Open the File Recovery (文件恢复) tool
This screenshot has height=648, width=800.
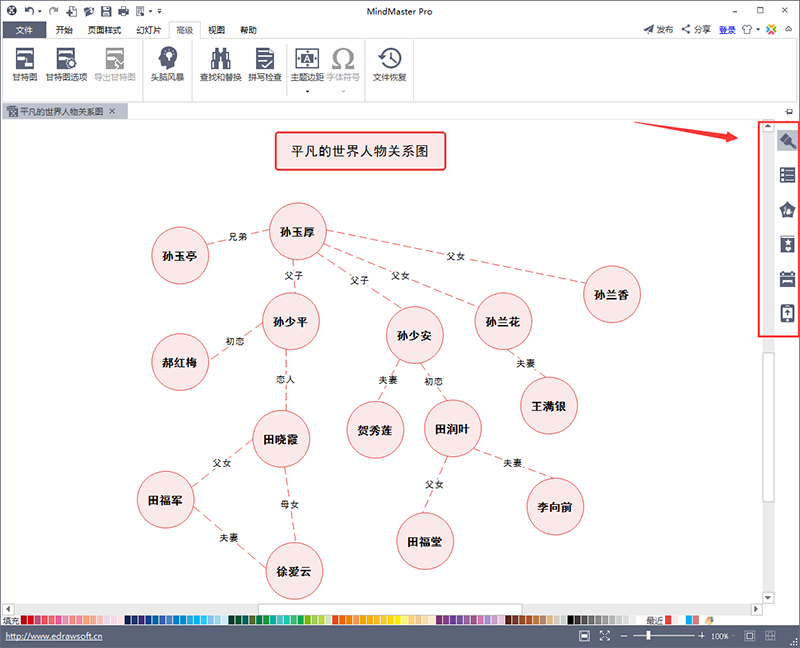389,64
